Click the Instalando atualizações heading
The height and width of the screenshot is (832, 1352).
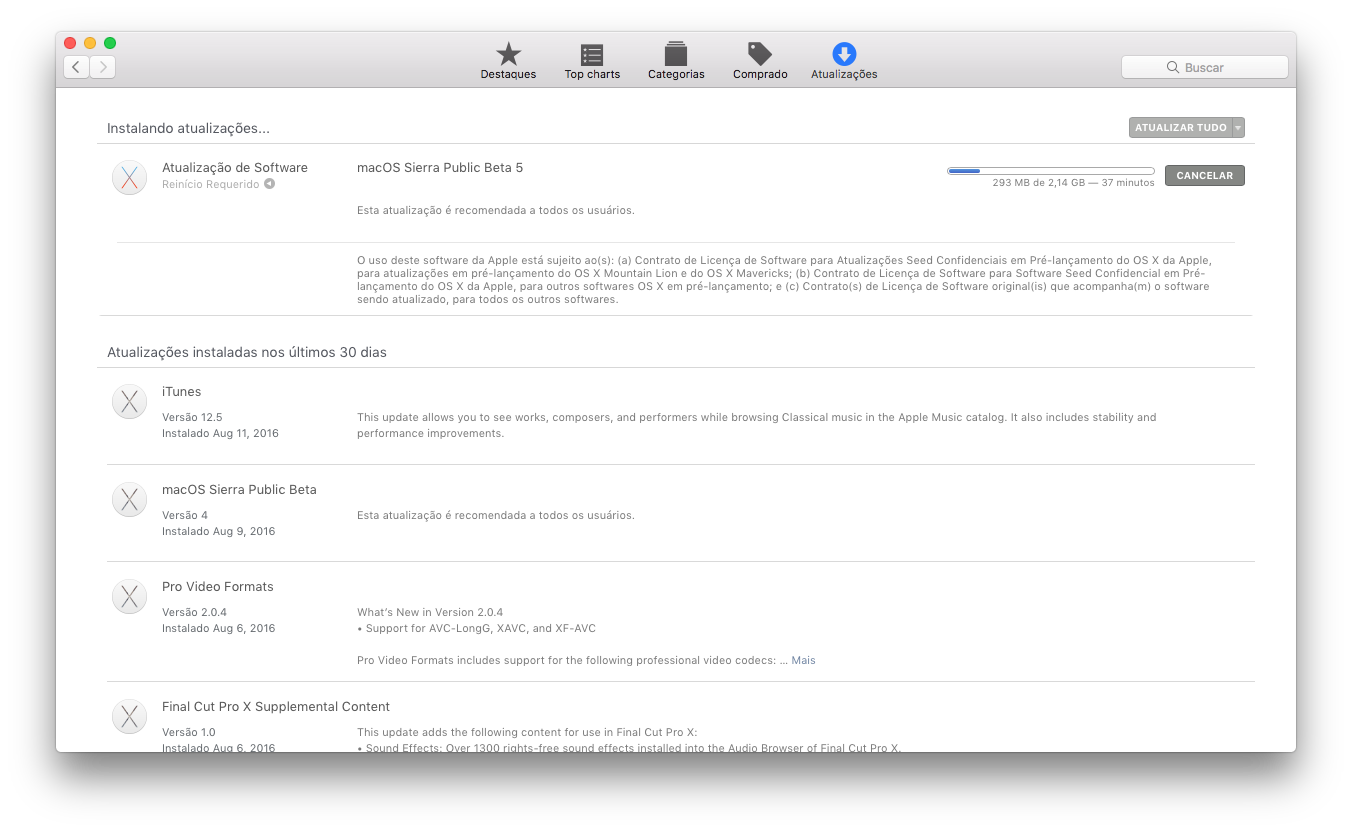pyautogui.click(x=188, y=128)
